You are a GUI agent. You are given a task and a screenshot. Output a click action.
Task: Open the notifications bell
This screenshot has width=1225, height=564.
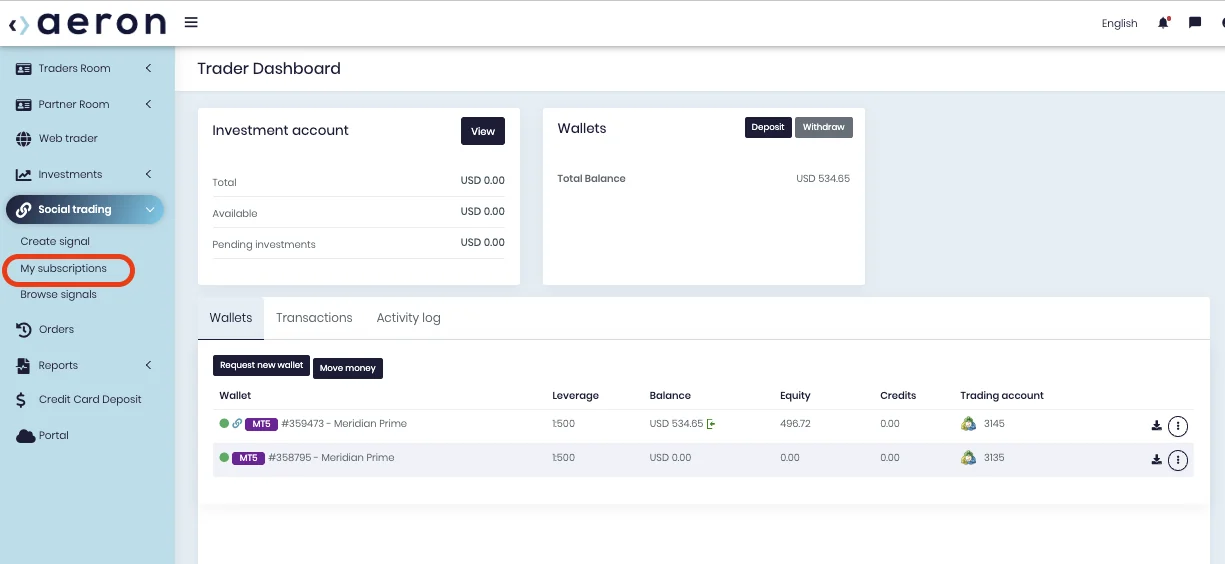[x=1164, y=23]
